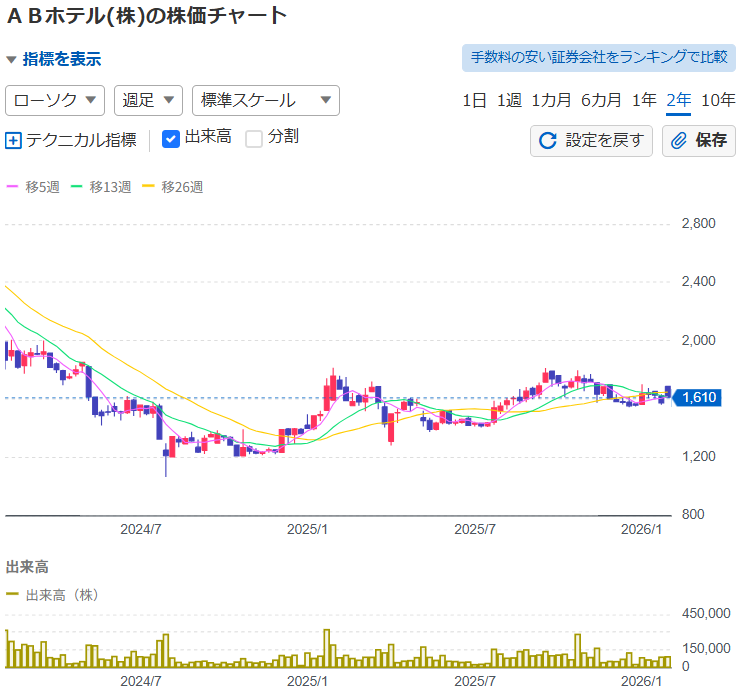Click the reload icon in 設定を戻す
This screenshot has width=749, height=692.
(547, 141)
